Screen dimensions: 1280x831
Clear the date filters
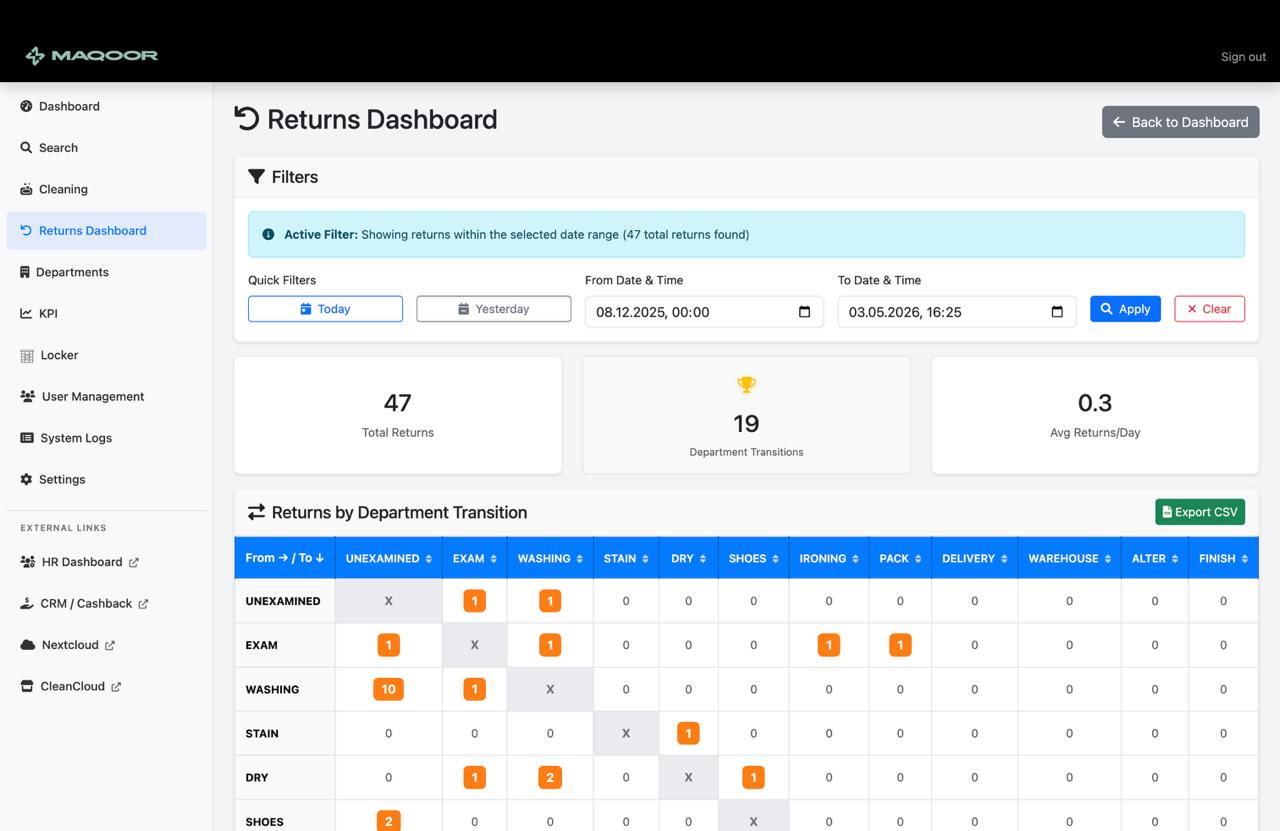pos(1209,309)
